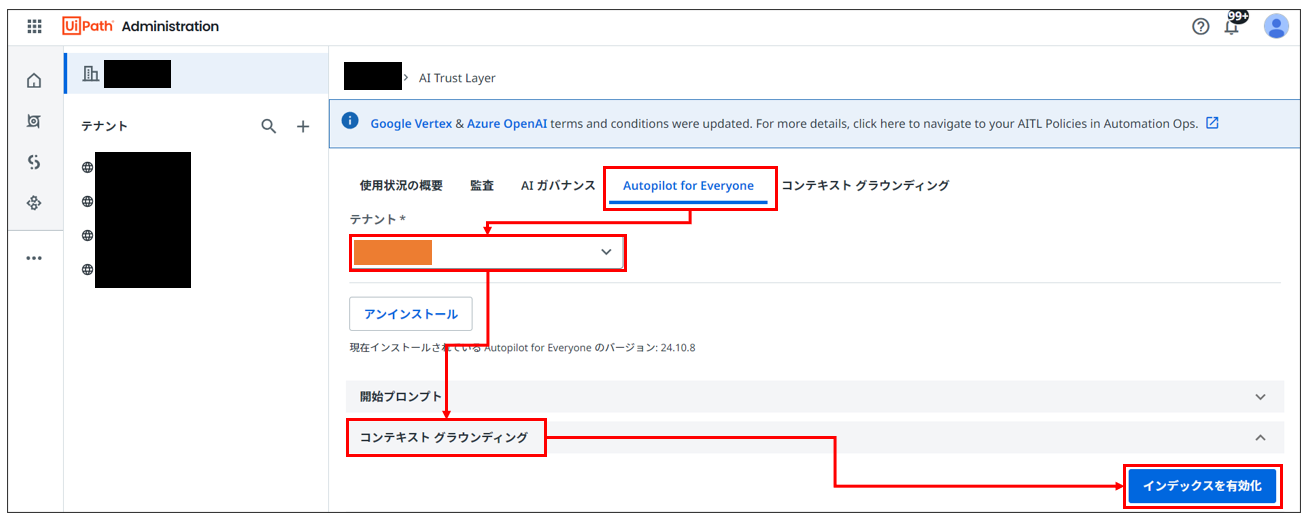The image size is (1308, 523).
Task: Search tenants with magnifier icon
Action: tap(268, 126)
